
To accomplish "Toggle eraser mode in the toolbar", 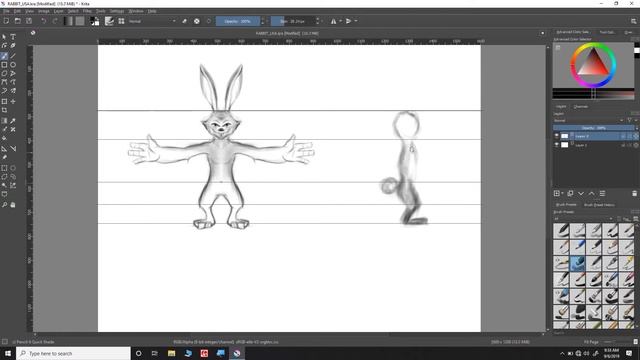I will point(184,21).
